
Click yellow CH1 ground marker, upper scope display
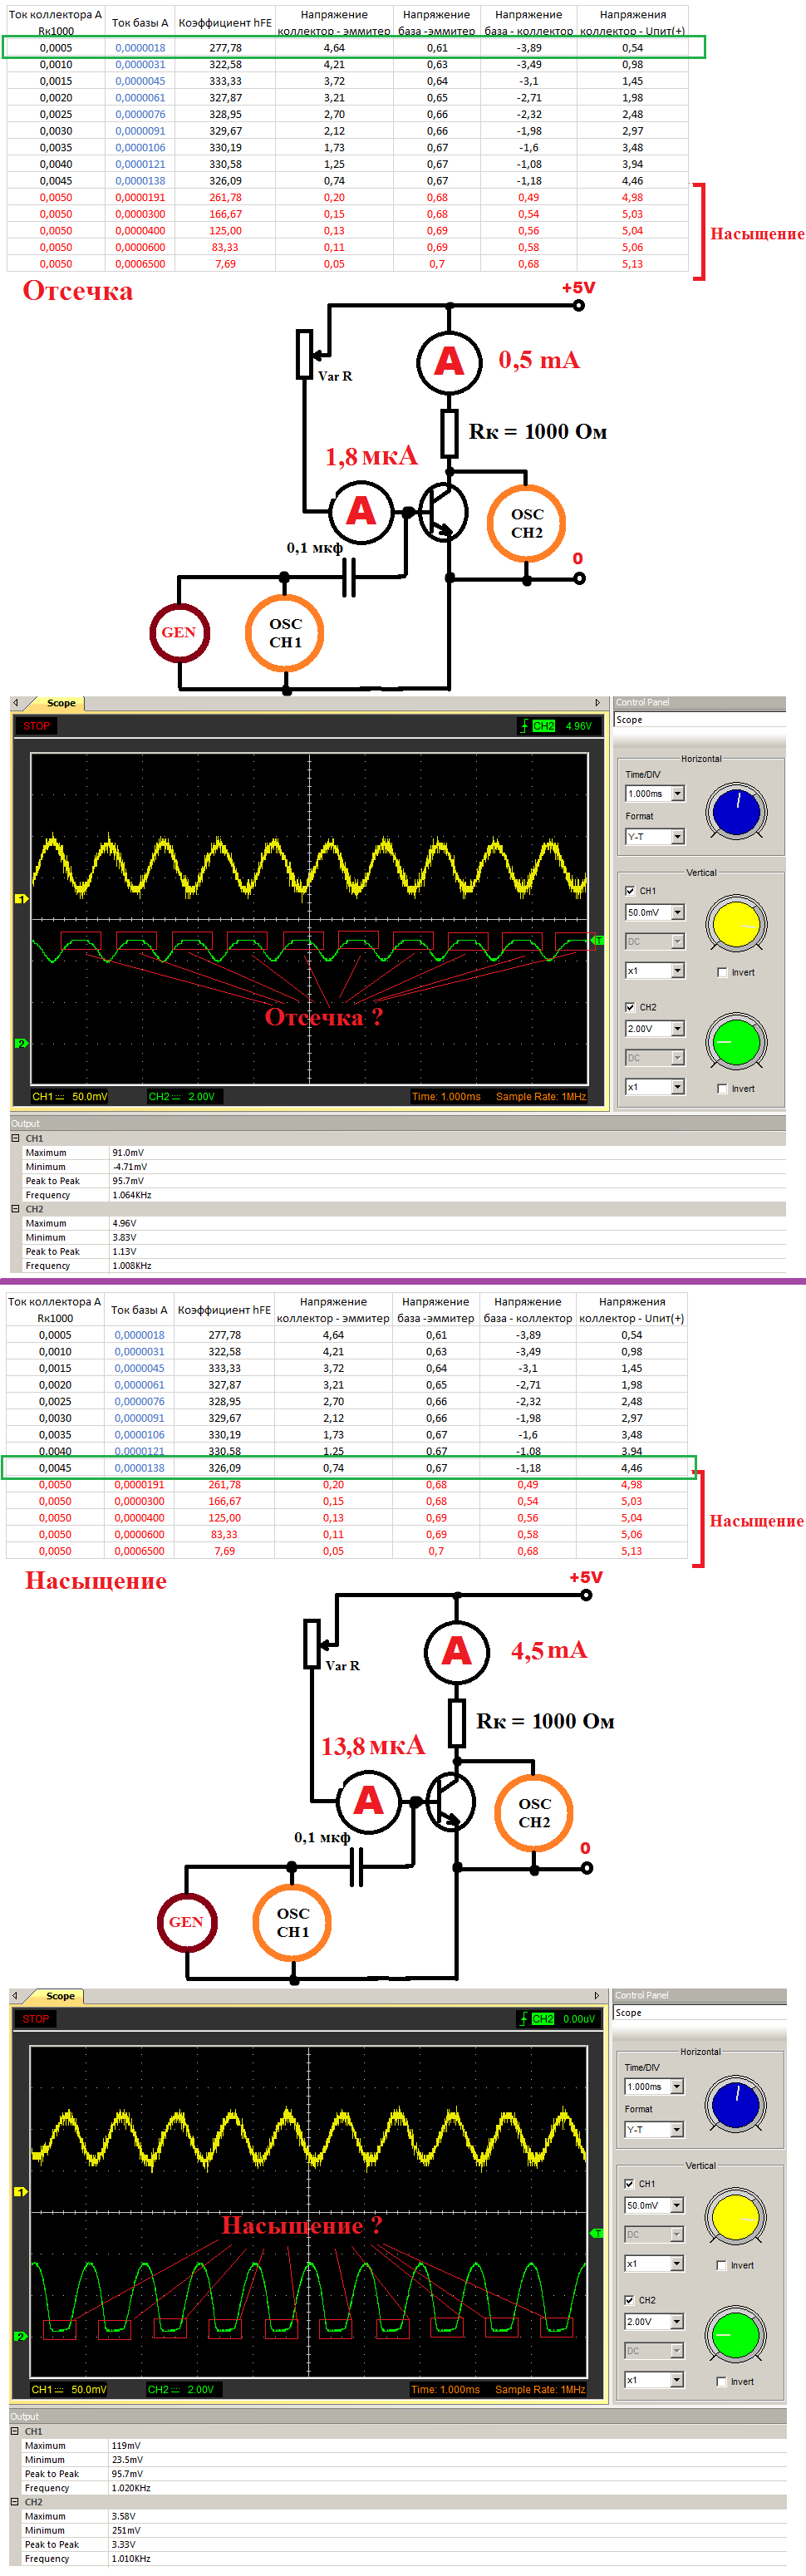pos(21,899)
